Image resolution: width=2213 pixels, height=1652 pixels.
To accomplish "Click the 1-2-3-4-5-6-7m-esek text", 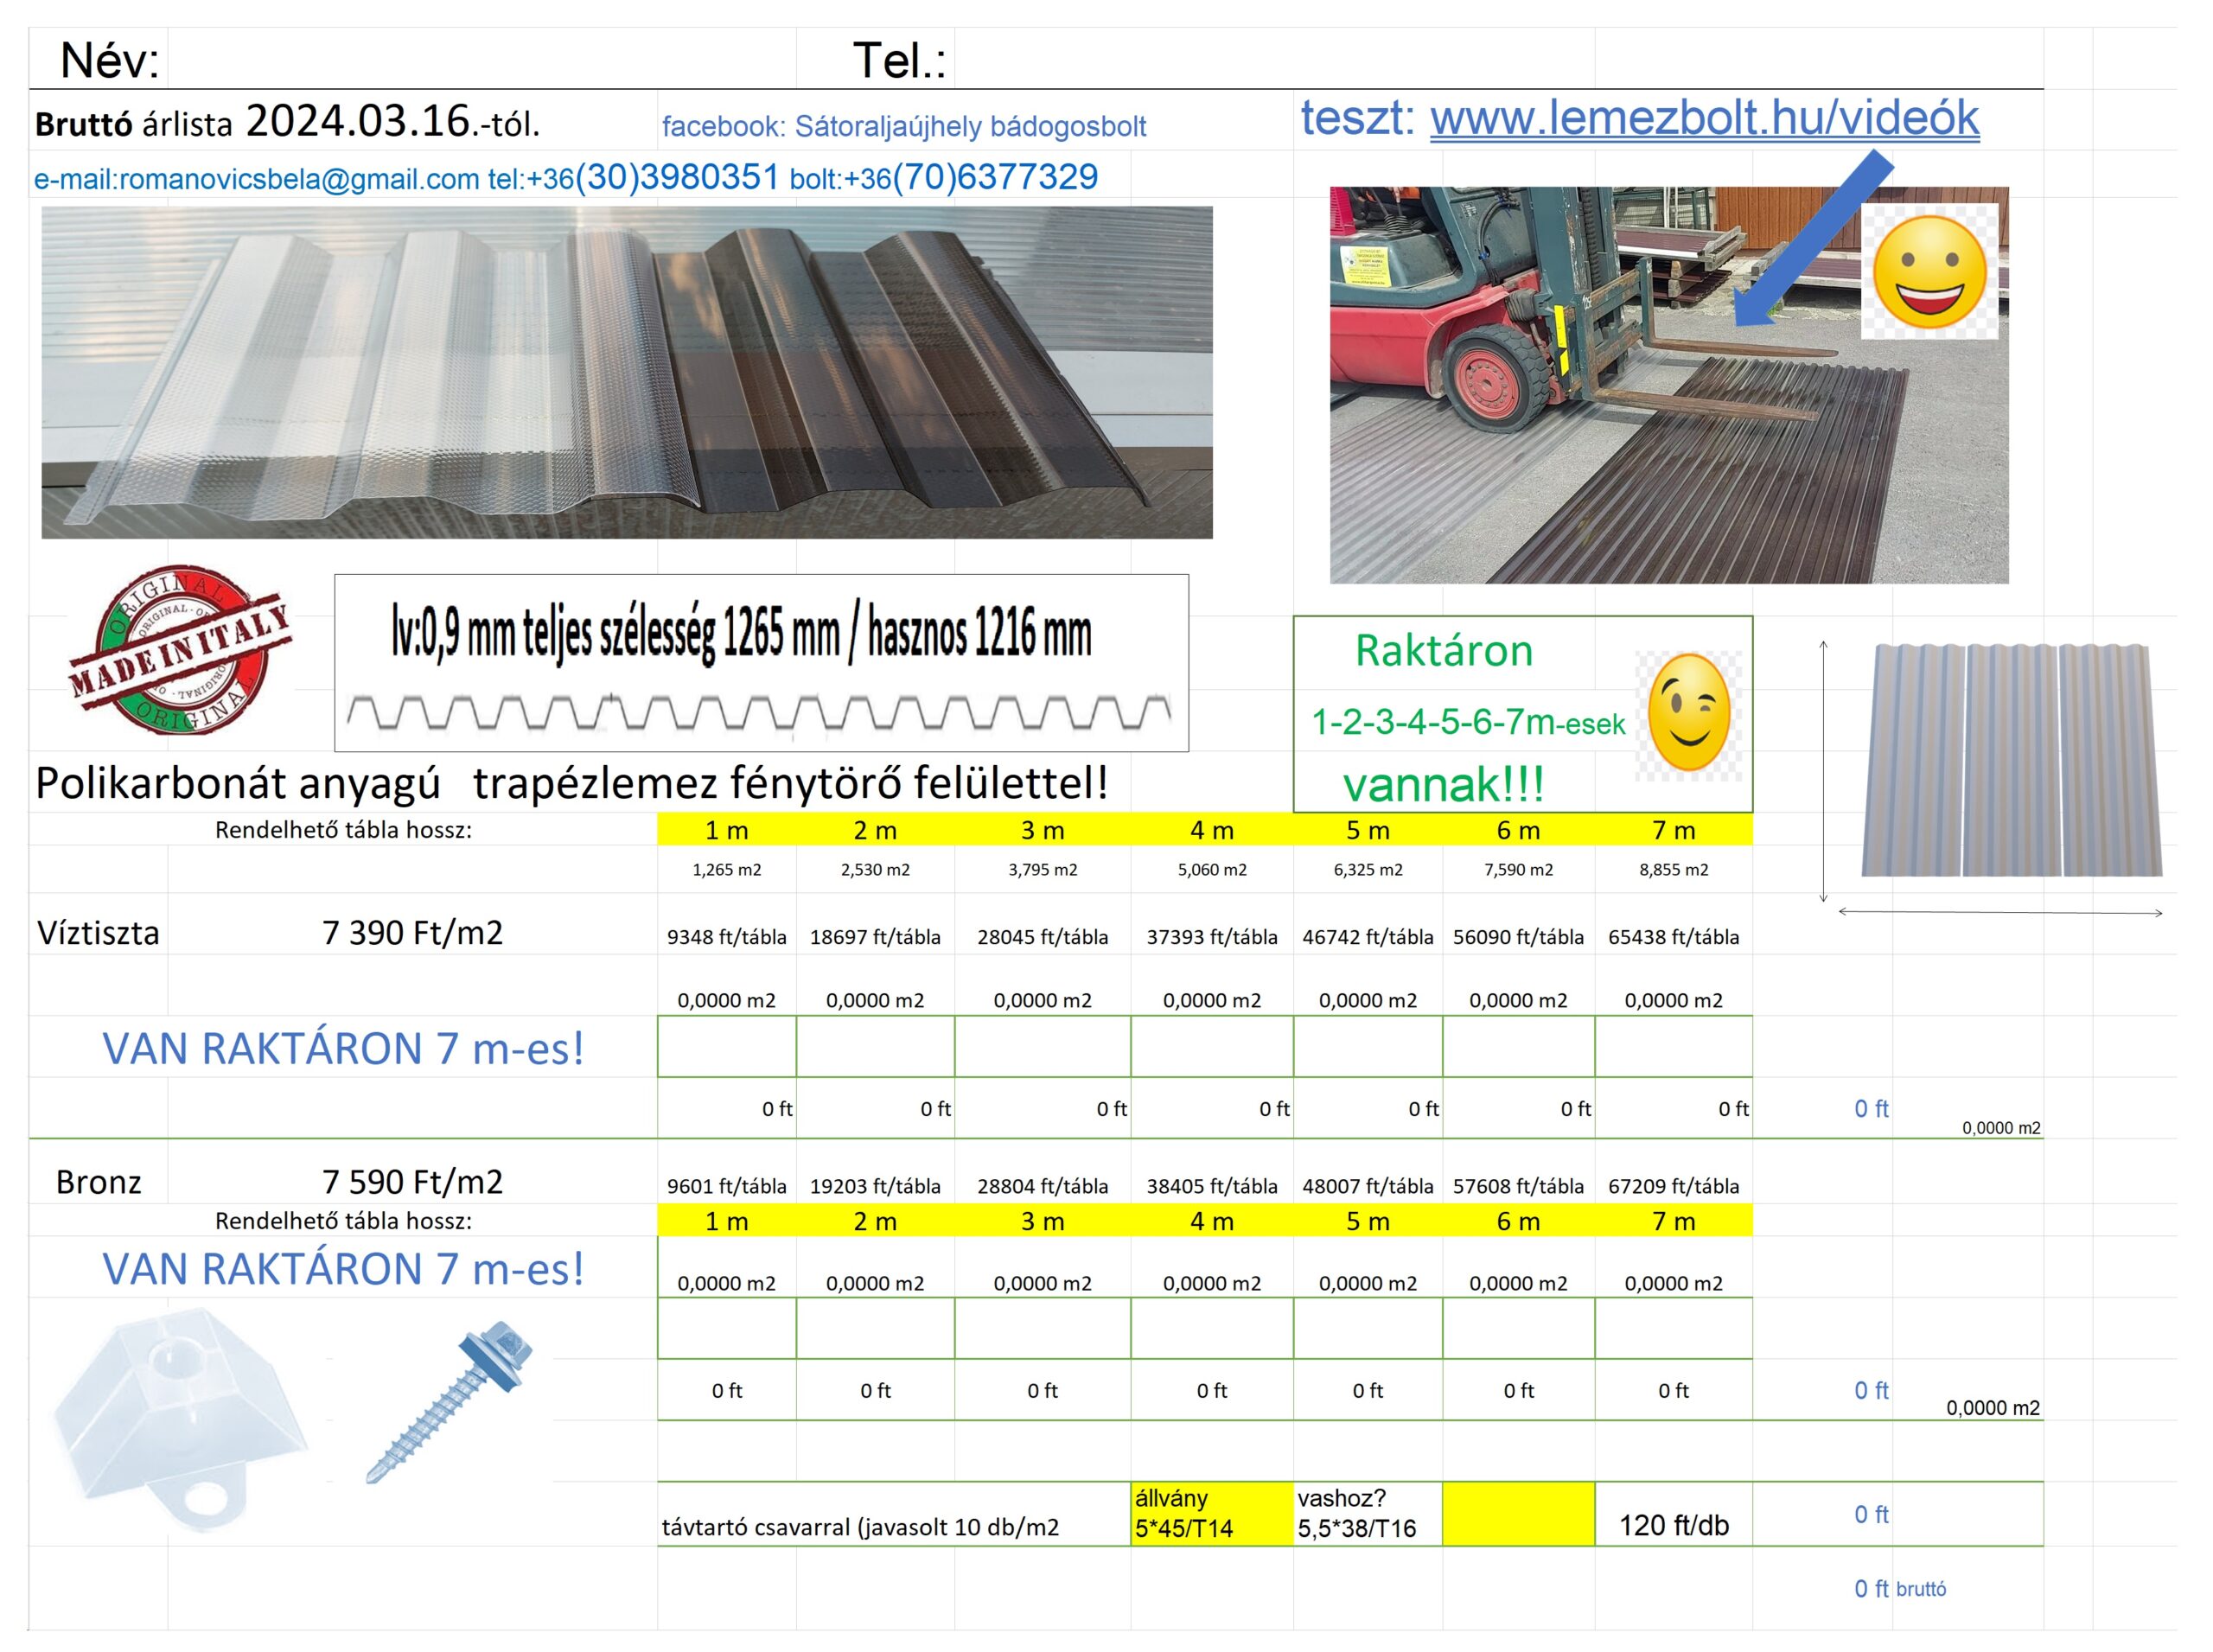I will (1468, 722).
